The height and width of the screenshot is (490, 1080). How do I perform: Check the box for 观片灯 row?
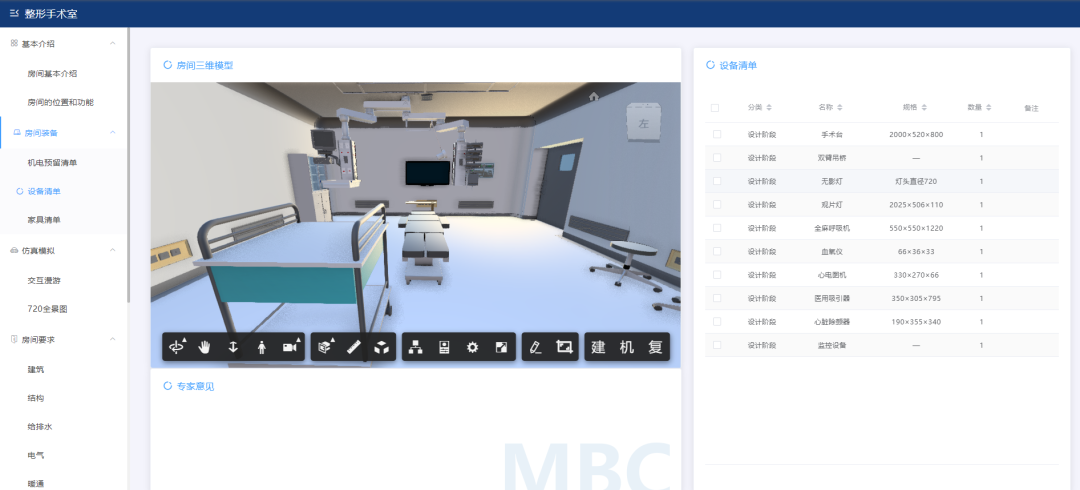coord(717,205)
